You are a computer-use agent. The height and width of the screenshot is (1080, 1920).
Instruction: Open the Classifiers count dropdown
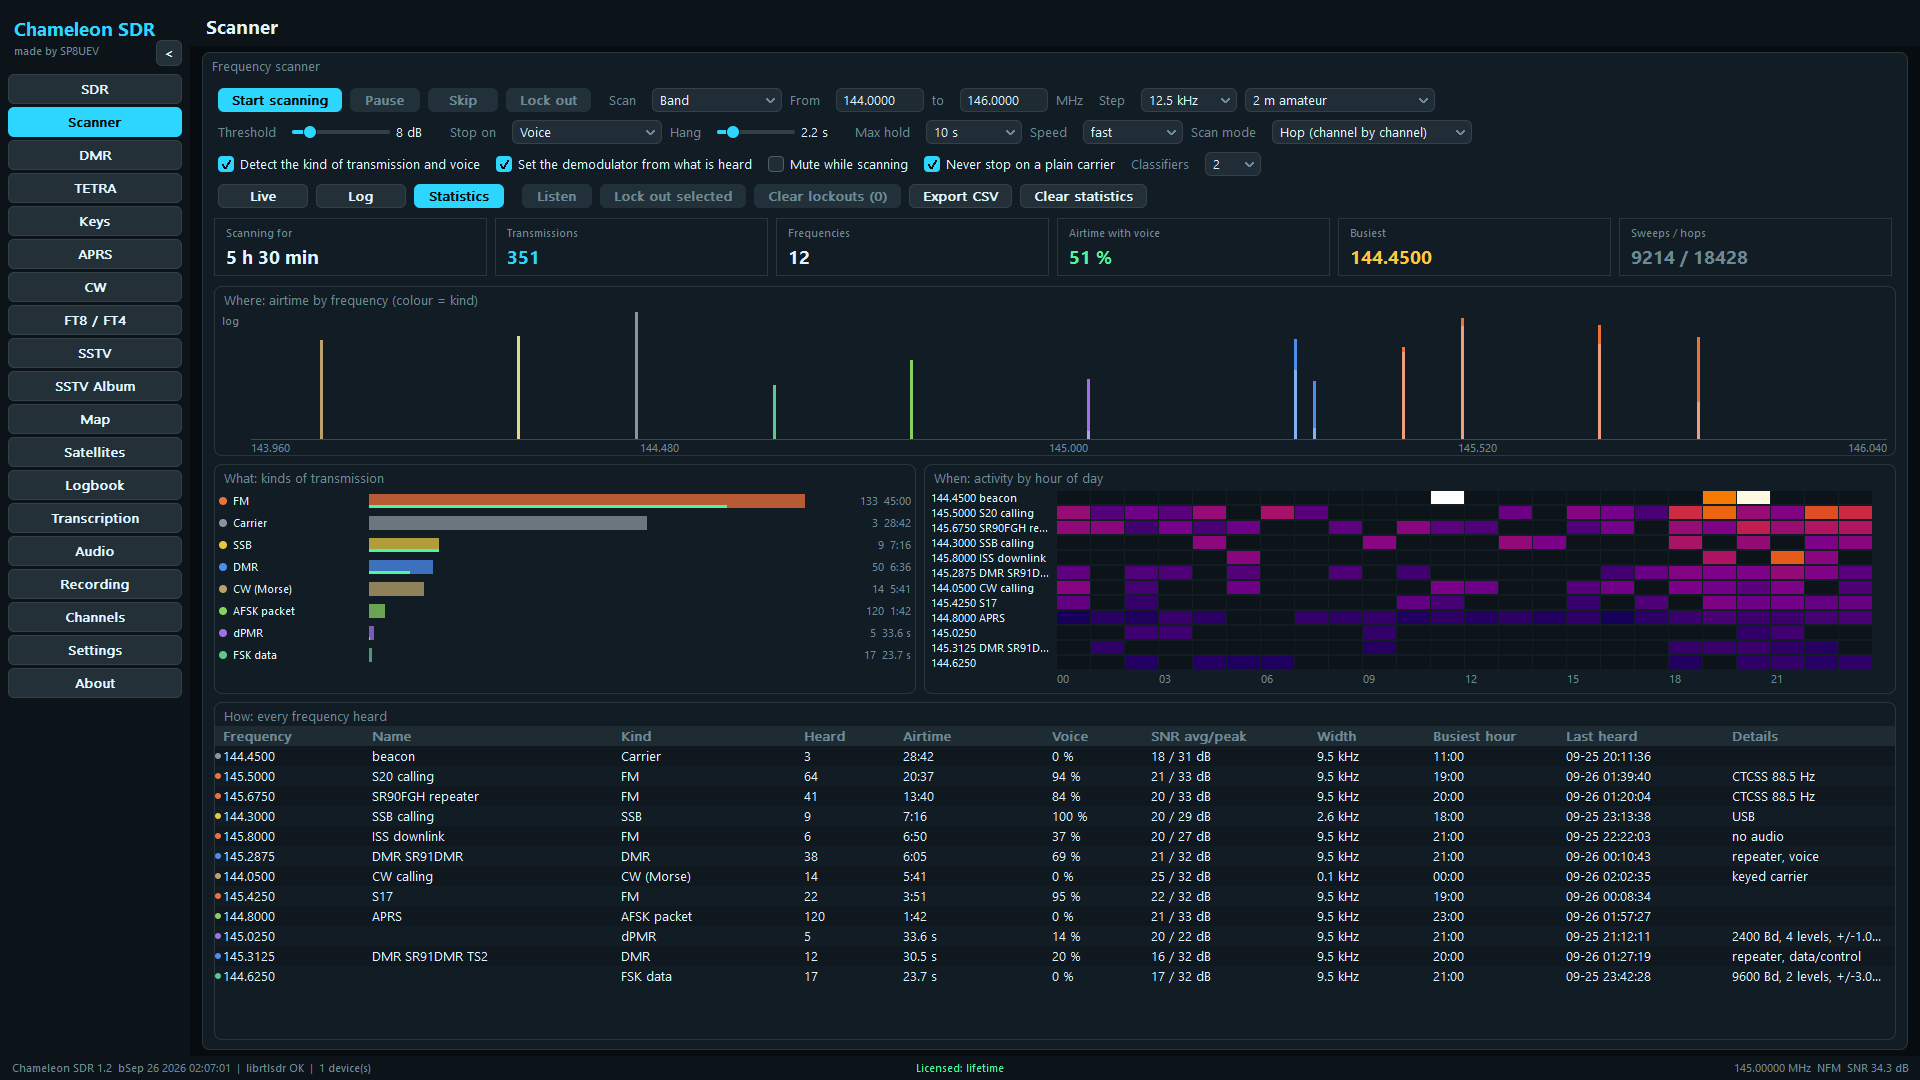[1232, 165]
